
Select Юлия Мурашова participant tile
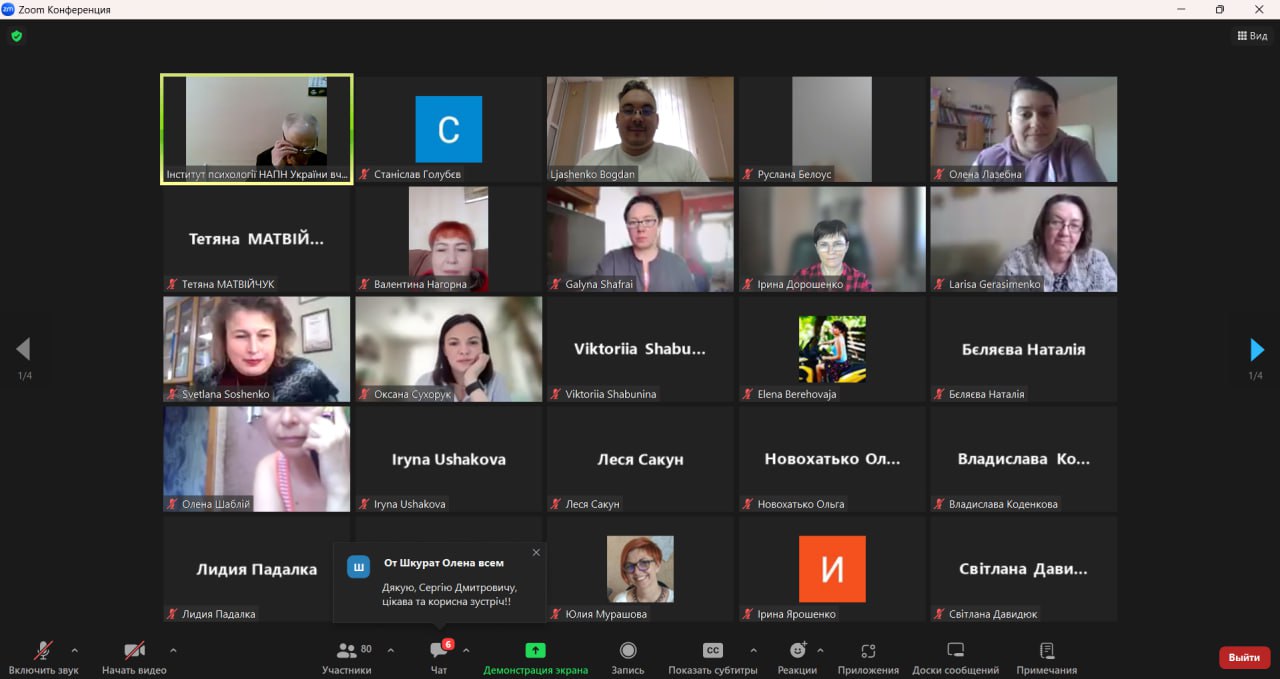pyautogui.click(x=640, y=569)
